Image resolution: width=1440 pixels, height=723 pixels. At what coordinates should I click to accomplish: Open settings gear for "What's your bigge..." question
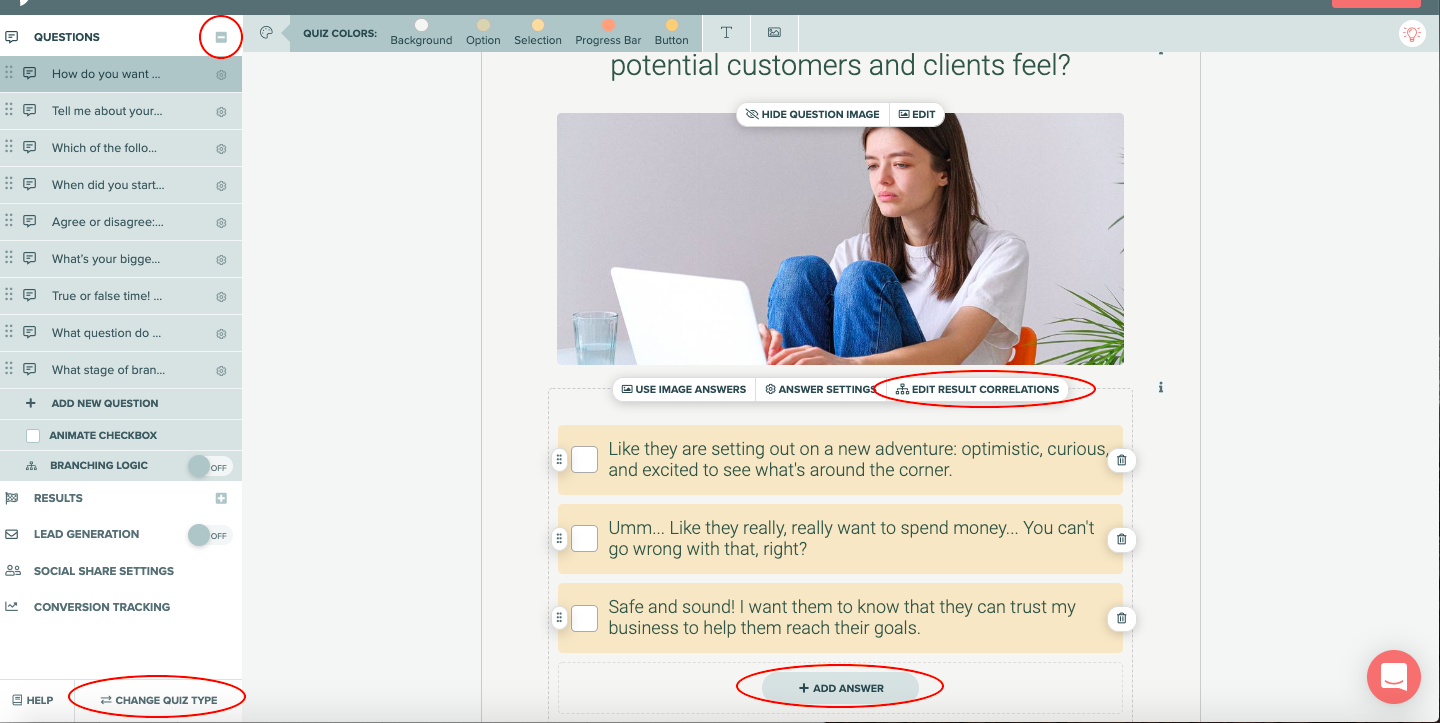pos(221,260)
